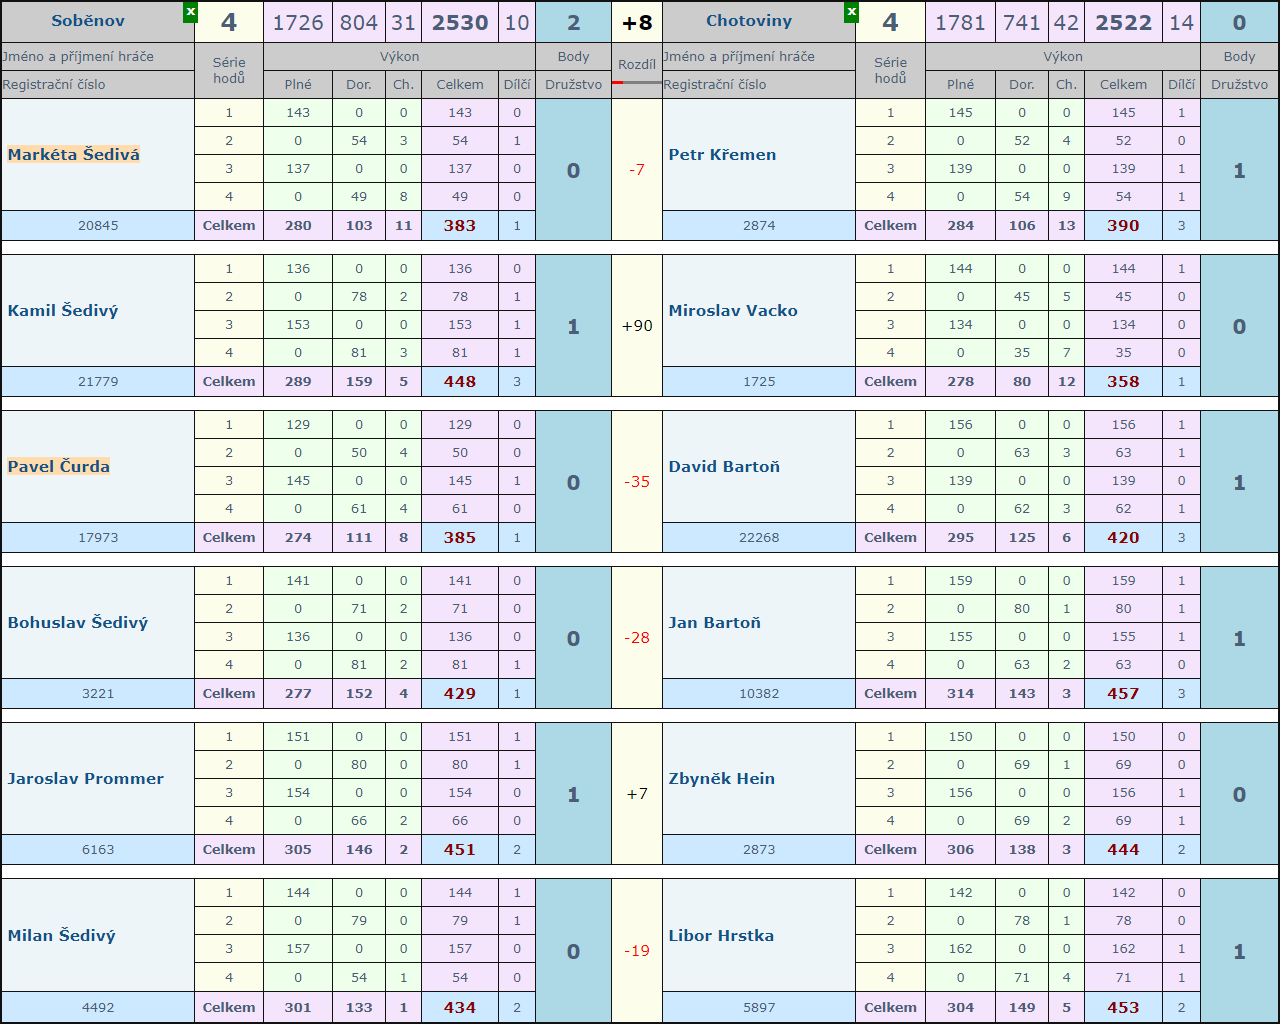This screenshot has width=1280, height=1024.
Task: Open player Milan Šedivý
Action: 62,935
